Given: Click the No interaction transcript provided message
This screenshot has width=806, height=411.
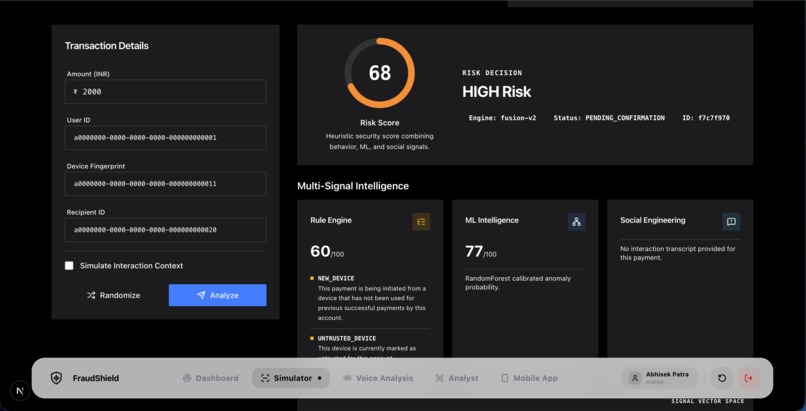Looking at the screenshot, I should (678, 253).
